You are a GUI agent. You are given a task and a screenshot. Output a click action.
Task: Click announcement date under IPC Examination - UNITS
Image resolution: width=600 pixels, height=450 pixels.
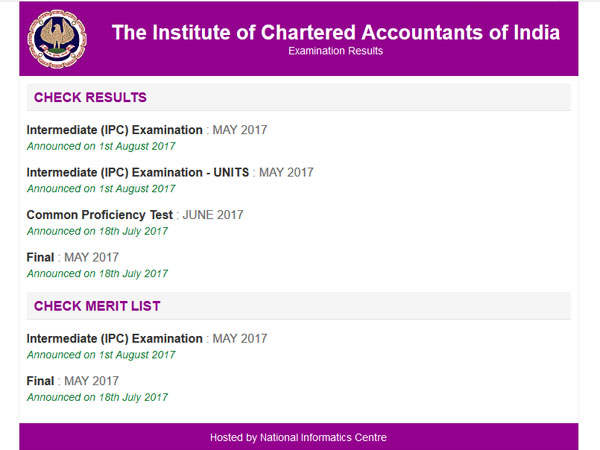tap(100, 189)
